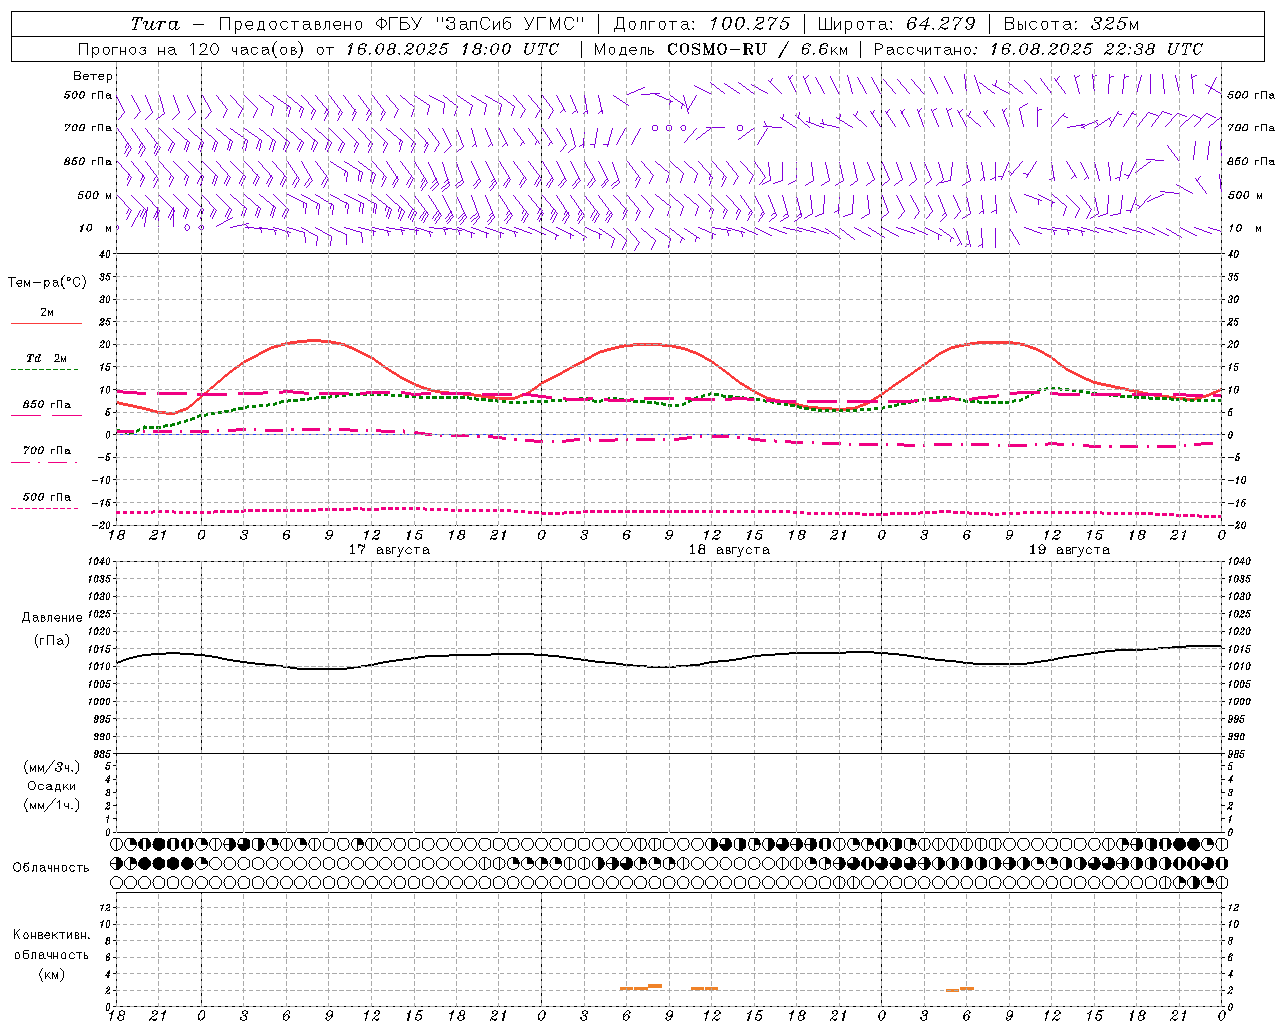This screenshot has width=1280, height=1024.
Task: Click the forecast start time 16.08.2025 18:00 UTC
Action: coord(453,49)
